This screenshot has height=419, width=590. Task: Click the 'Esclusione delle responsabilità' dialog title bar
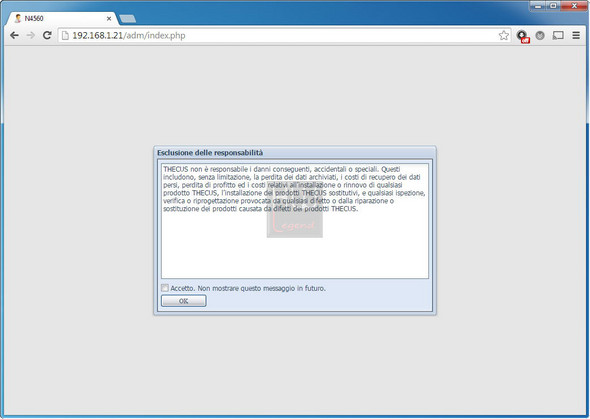(295, 153)
